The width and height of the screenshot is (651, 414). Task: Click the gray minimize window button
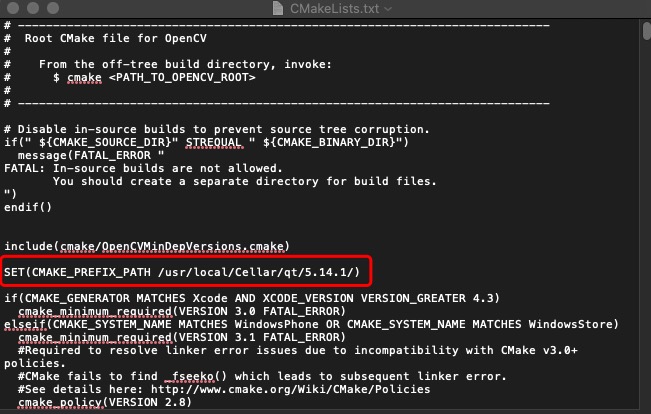coord(33,7)
